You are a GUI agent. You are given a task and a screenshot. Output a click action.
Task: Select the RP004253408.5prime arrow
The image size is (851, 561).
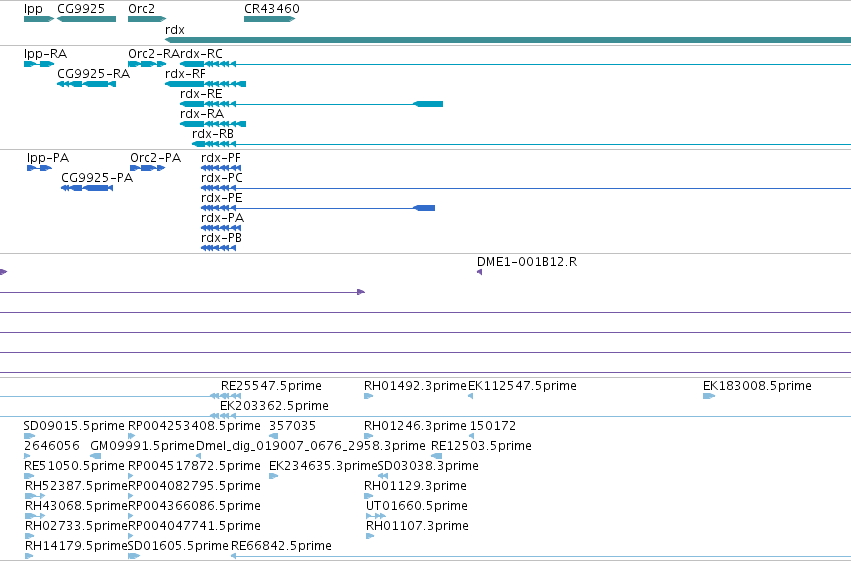pos(131,436)
